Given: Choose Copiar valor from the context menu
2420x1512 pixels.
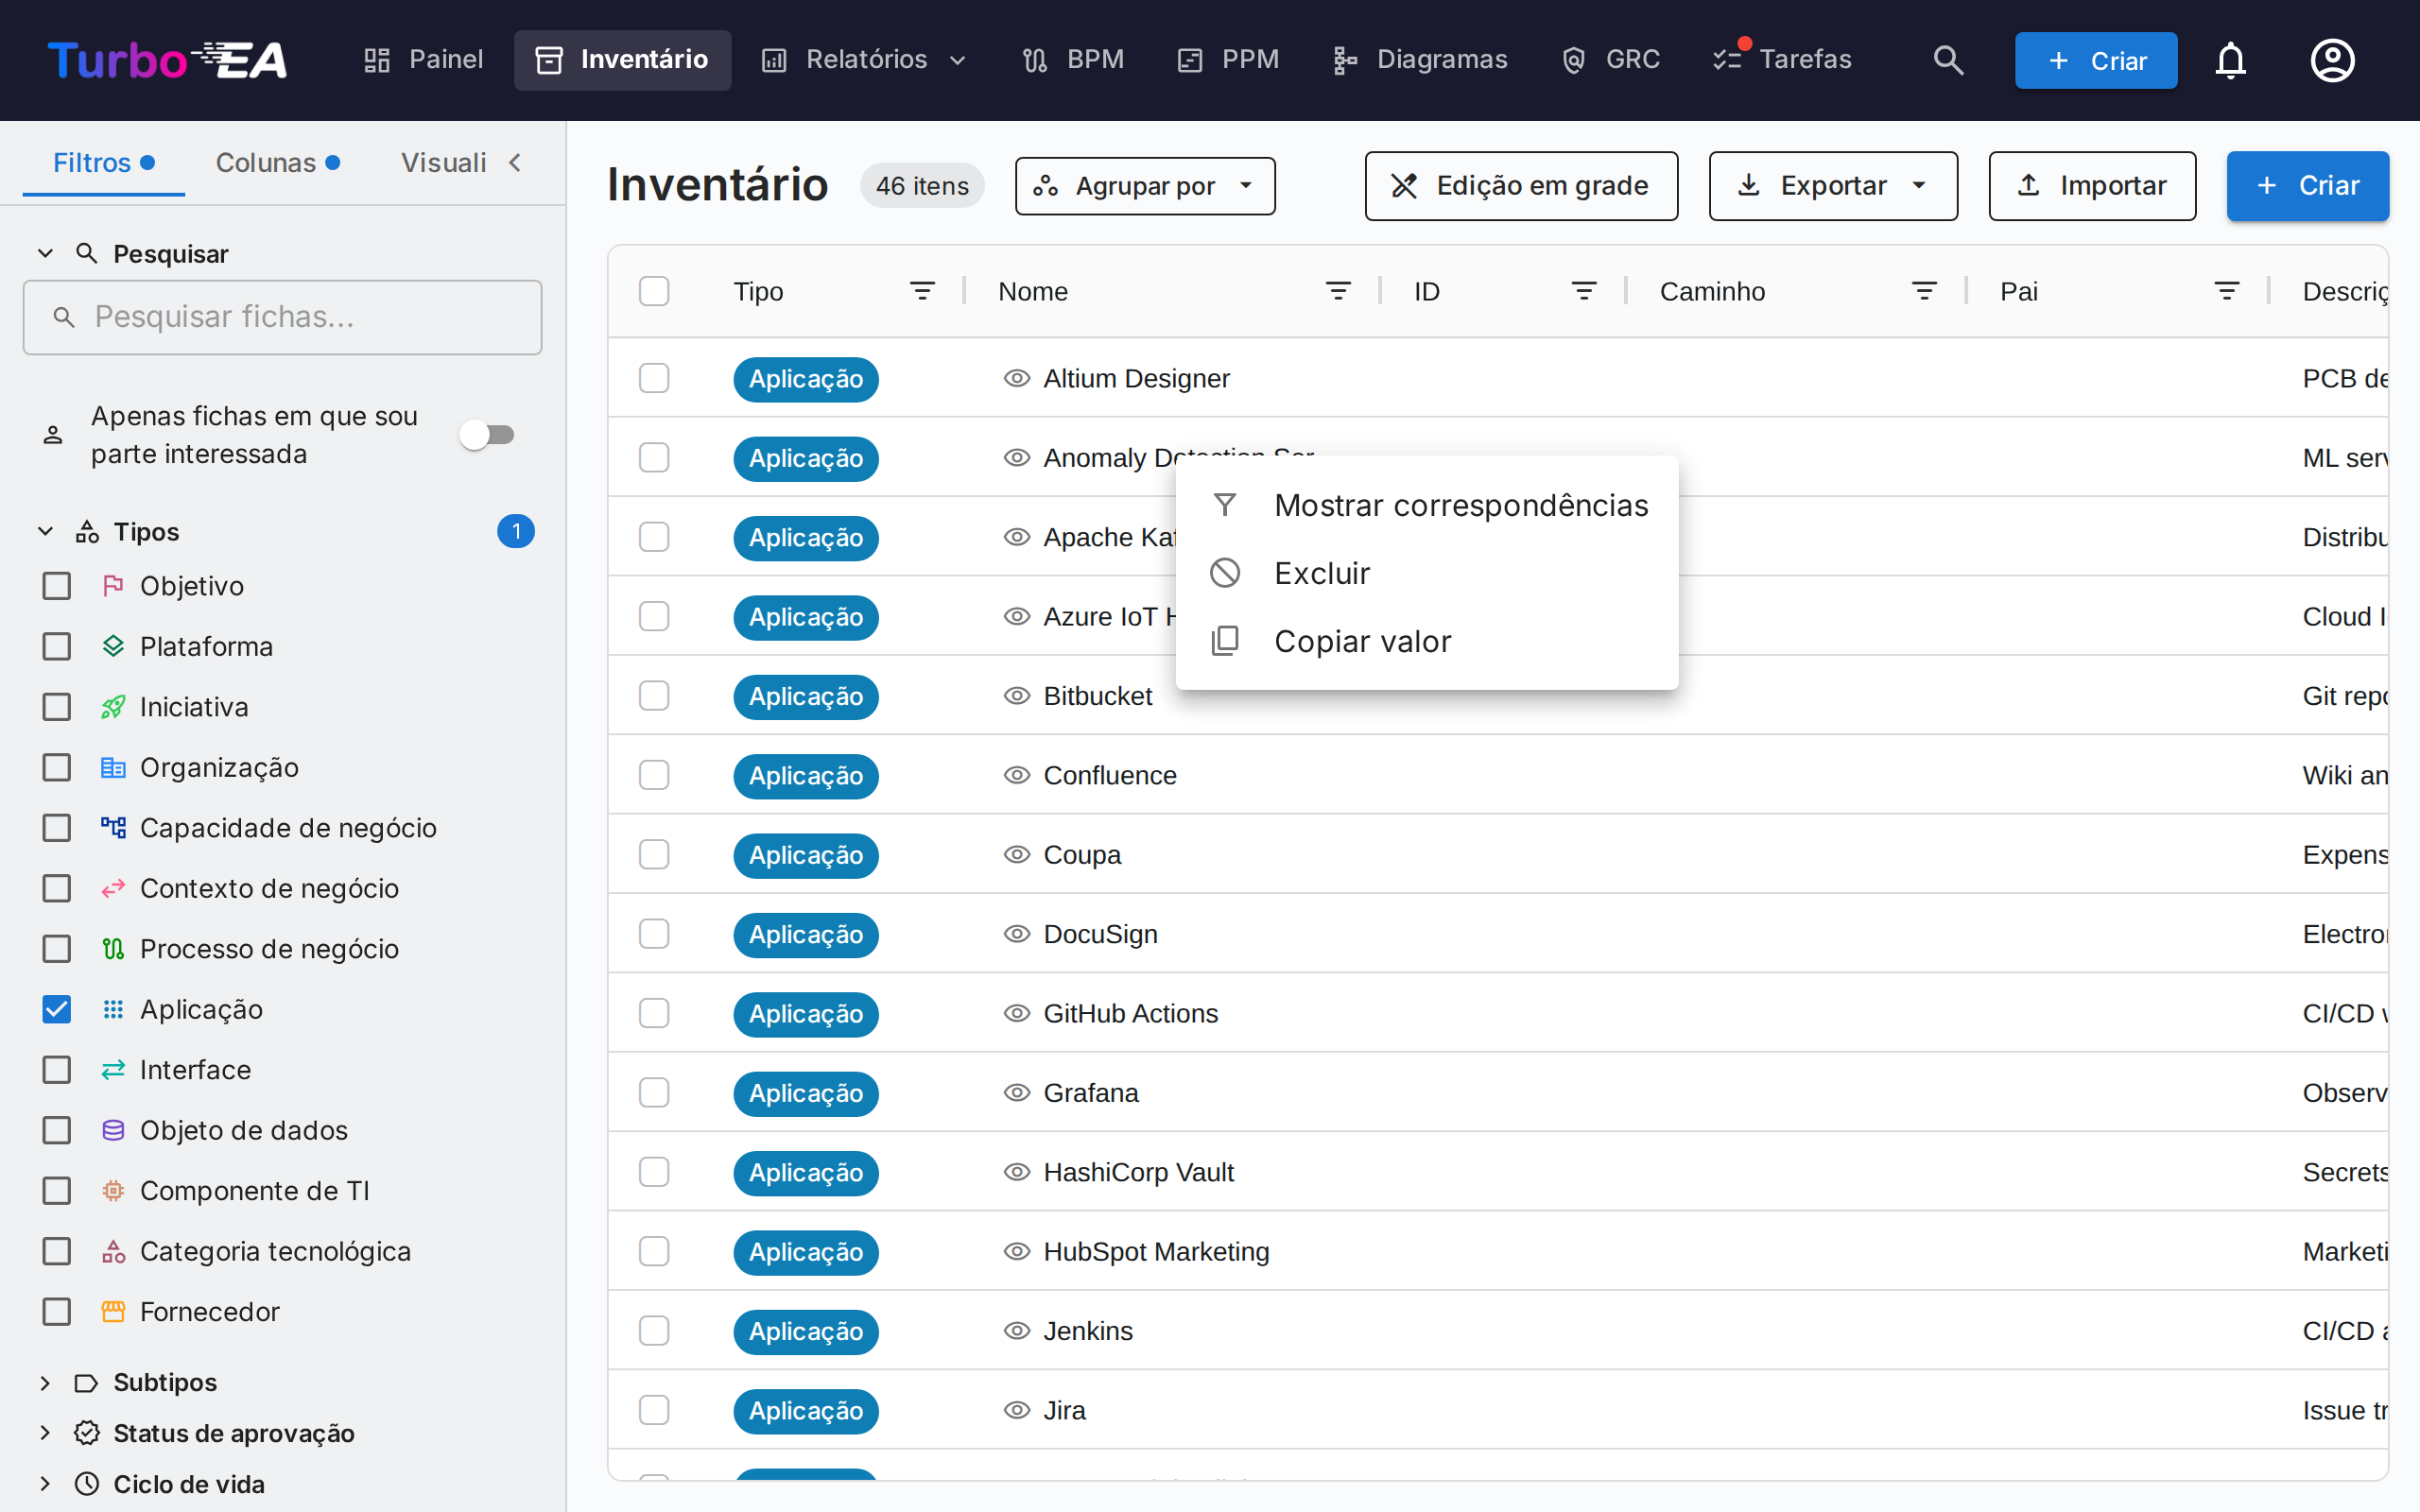Looking at the screenshot, I should tap(1427, 641).
